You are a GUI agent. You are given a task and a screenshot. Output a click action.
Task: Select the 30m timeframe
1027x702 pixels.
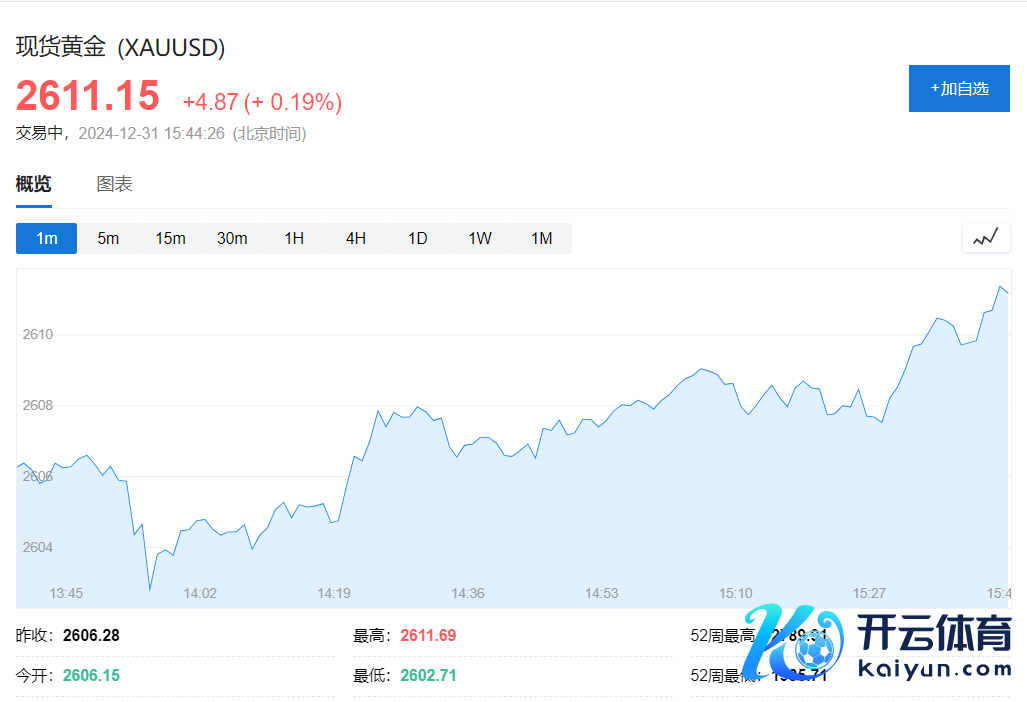(x=232, y=238)
